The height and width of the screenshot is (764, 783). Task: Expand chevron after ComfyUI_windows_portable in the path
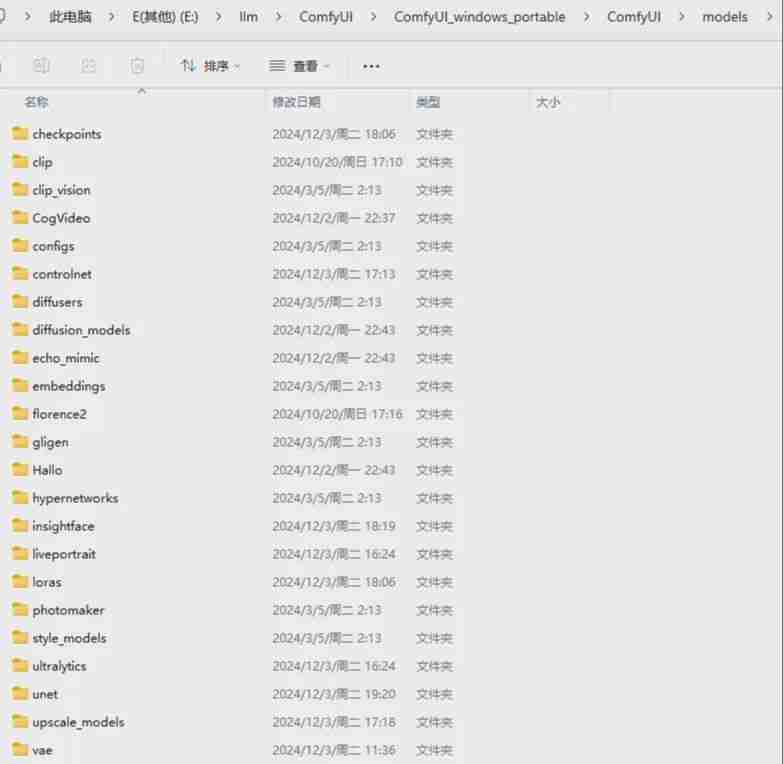tap(586, 17)
